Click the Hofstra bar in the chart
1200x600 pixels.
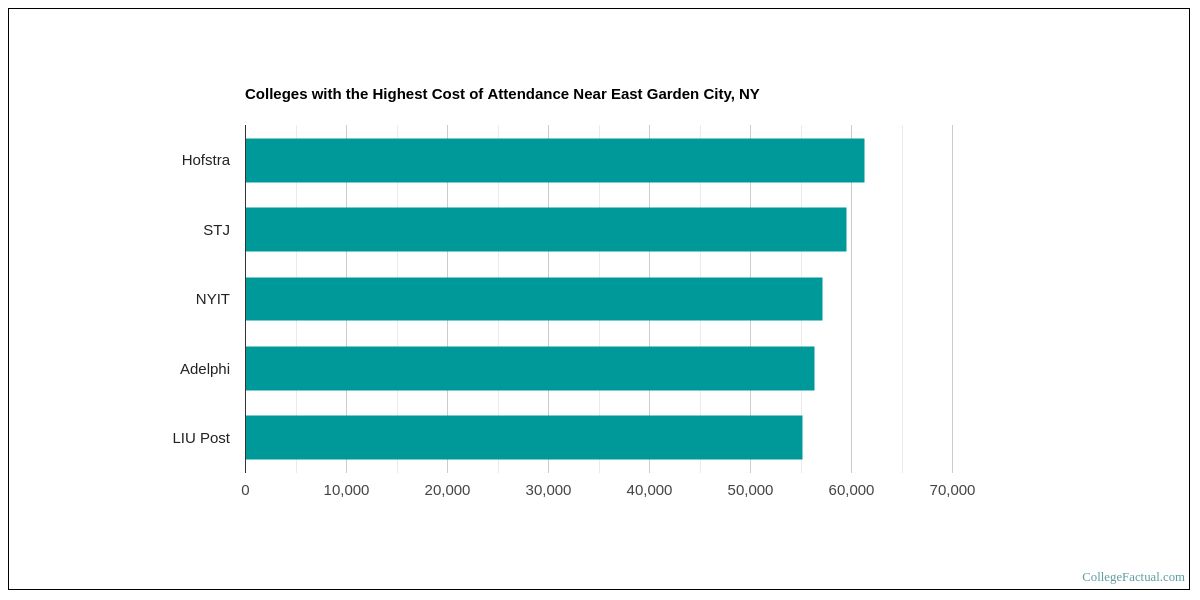[x=554, y=160]
